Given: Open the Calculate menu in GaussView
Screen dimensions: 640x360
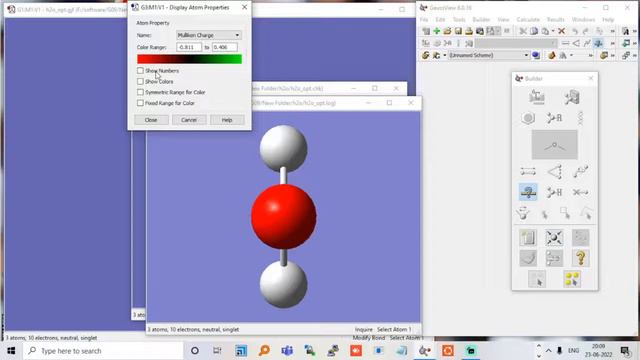Looking at the screenshot, I should click(x=528, y=20).
